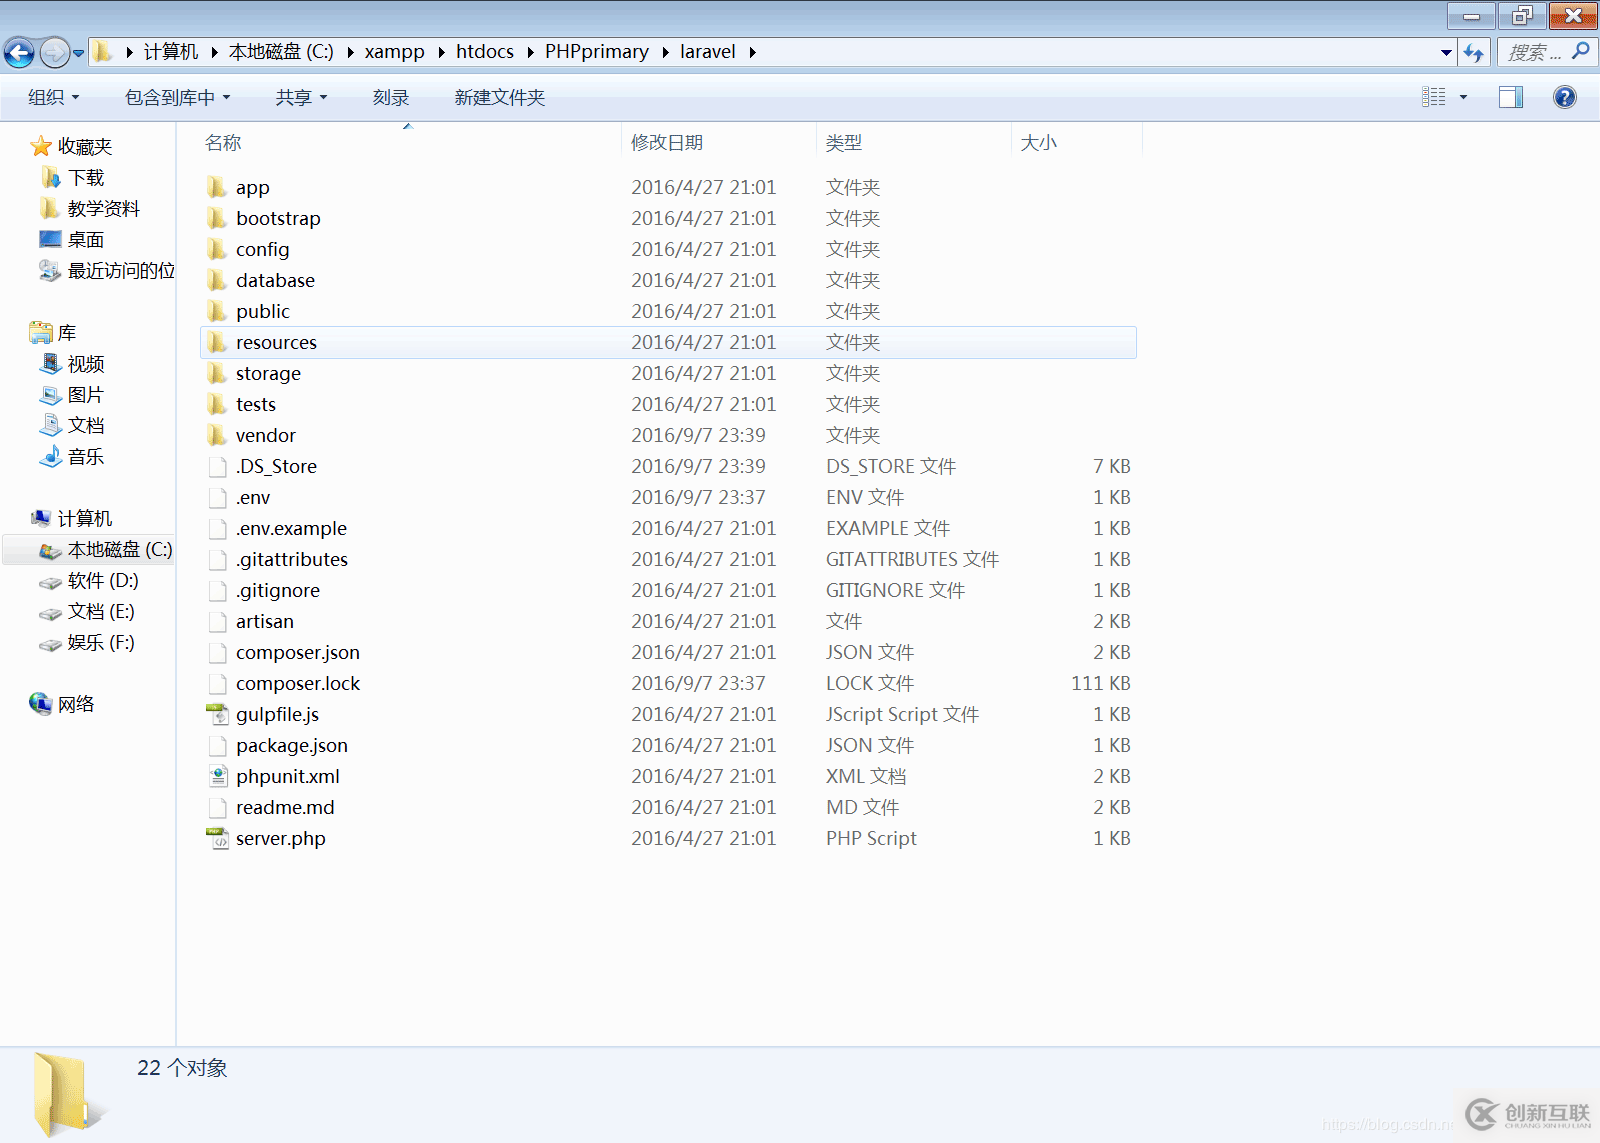Click 计算机 in the address breadcrumb

coord(171,52)
